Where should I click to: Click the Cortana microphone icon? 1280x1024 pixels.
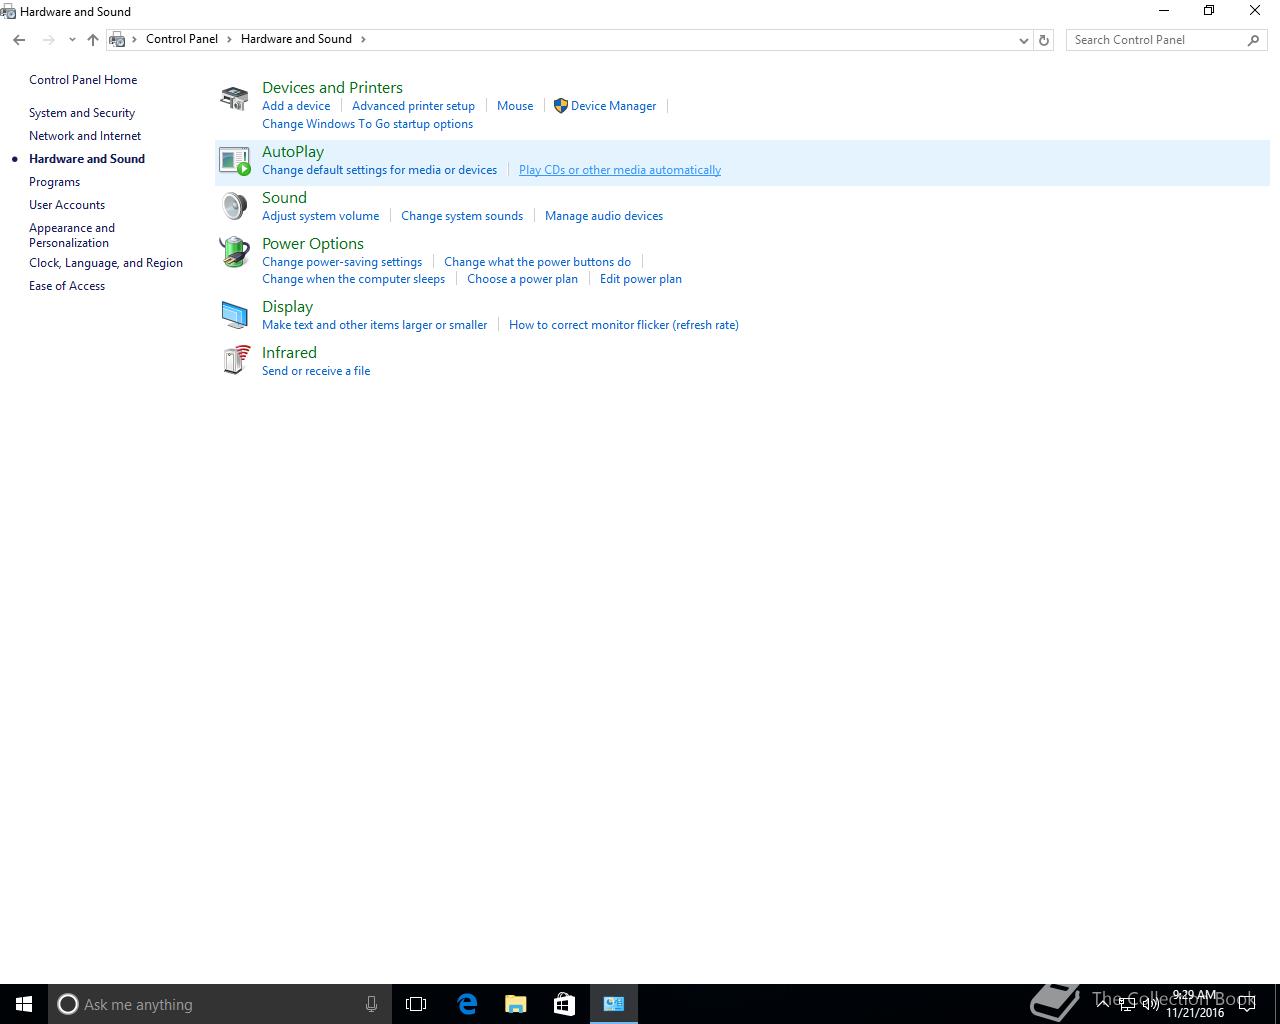[371, 1004]
